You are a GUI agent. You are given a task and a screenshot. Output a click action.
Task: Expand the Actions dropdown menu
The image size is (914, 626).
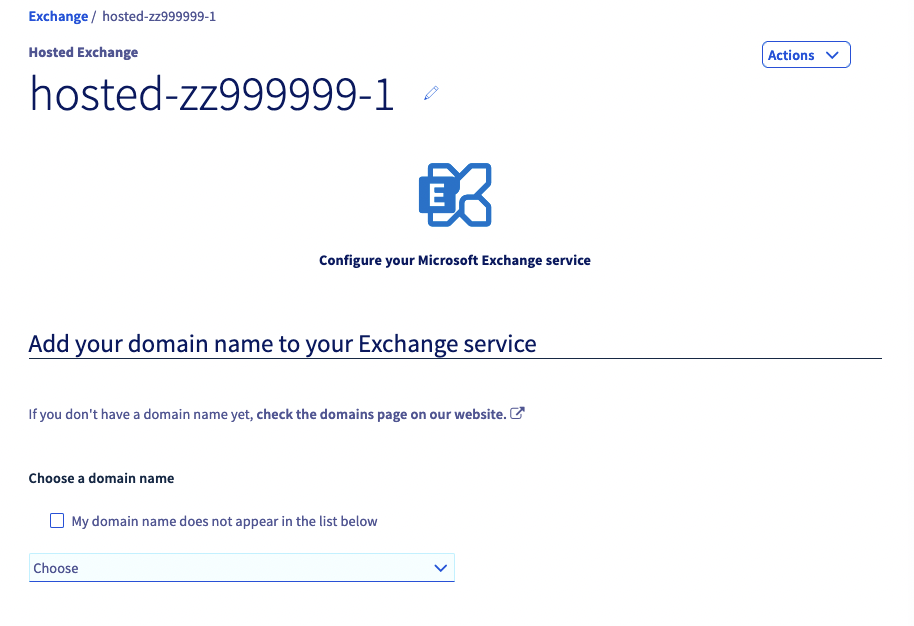click(806, 54)
